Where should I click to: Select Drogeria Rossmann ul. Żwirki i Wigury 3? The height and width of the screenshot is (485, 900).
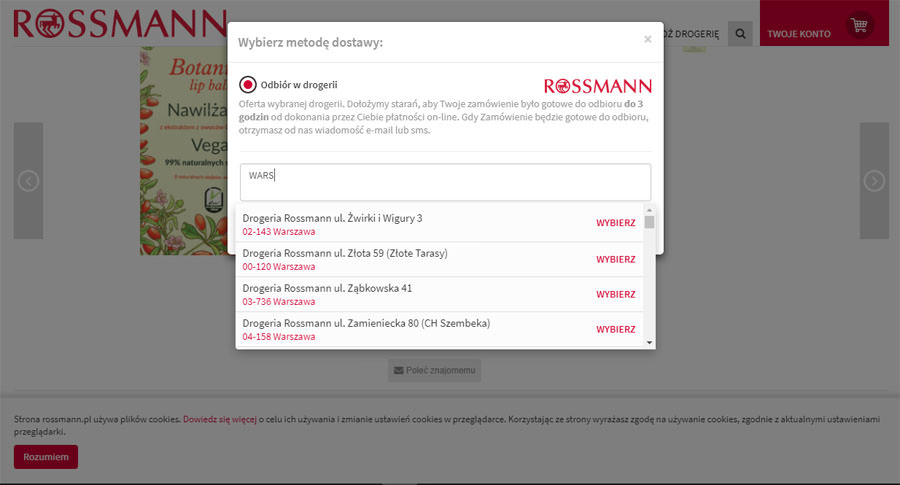[332, 218]
